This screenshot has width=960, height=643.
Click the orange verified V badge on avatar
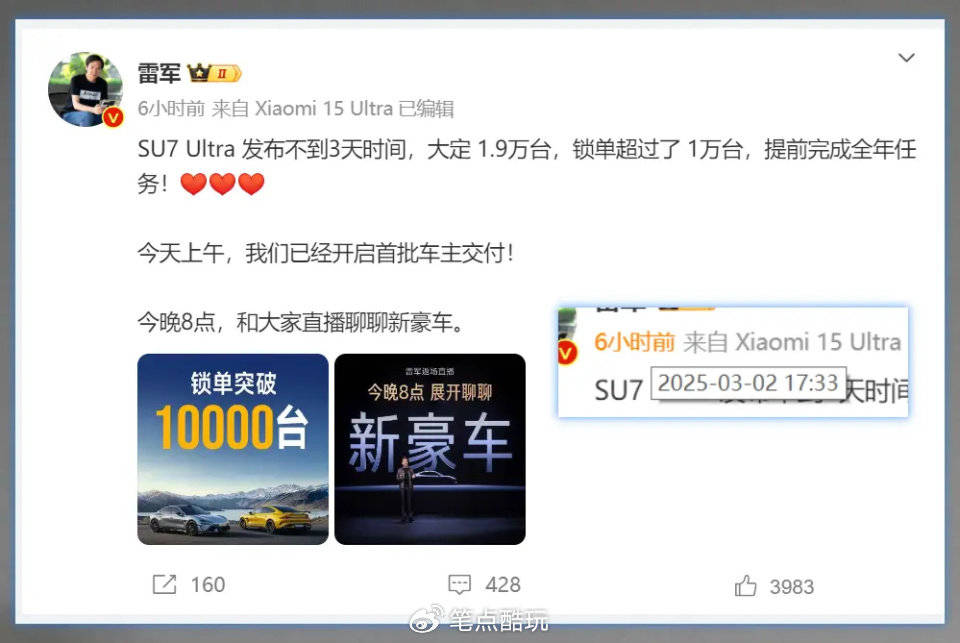113,117
